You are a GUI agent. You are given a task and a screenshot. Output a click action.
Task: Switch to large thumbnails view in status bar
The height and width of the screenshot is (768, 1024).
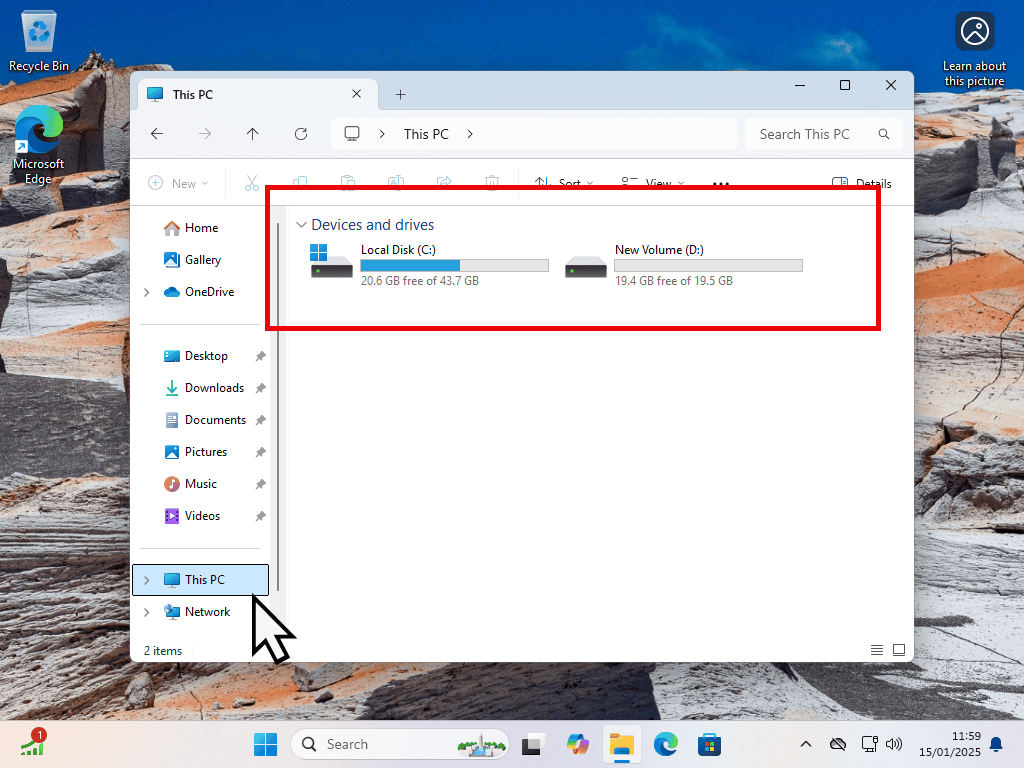pos(899,650)
